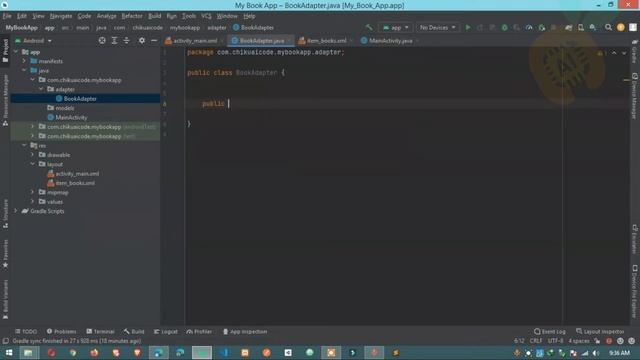The width and height of the screenshot is (640, 360).
Task: Switch to item_books.xml editor tab
Action: coord(325,40)
